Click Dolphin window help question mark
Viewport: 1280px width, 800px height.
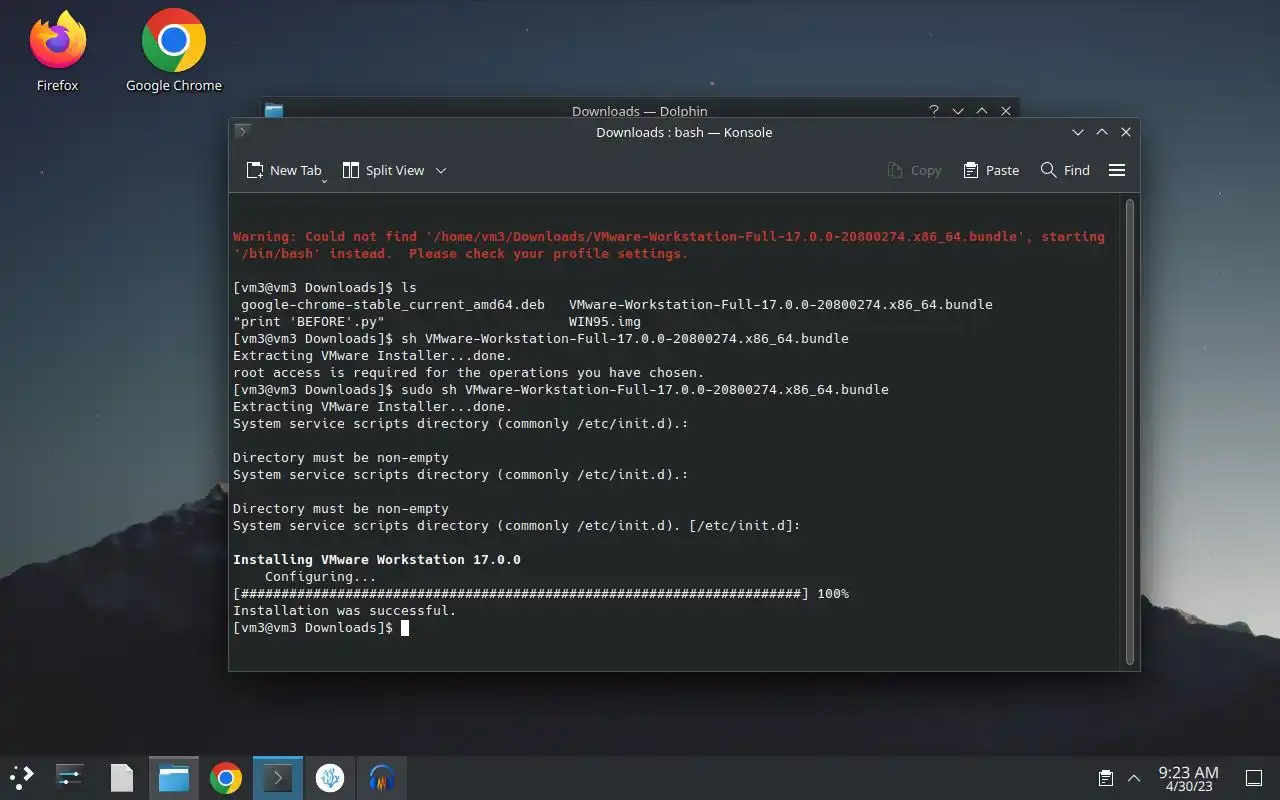(x=934, y=111)
